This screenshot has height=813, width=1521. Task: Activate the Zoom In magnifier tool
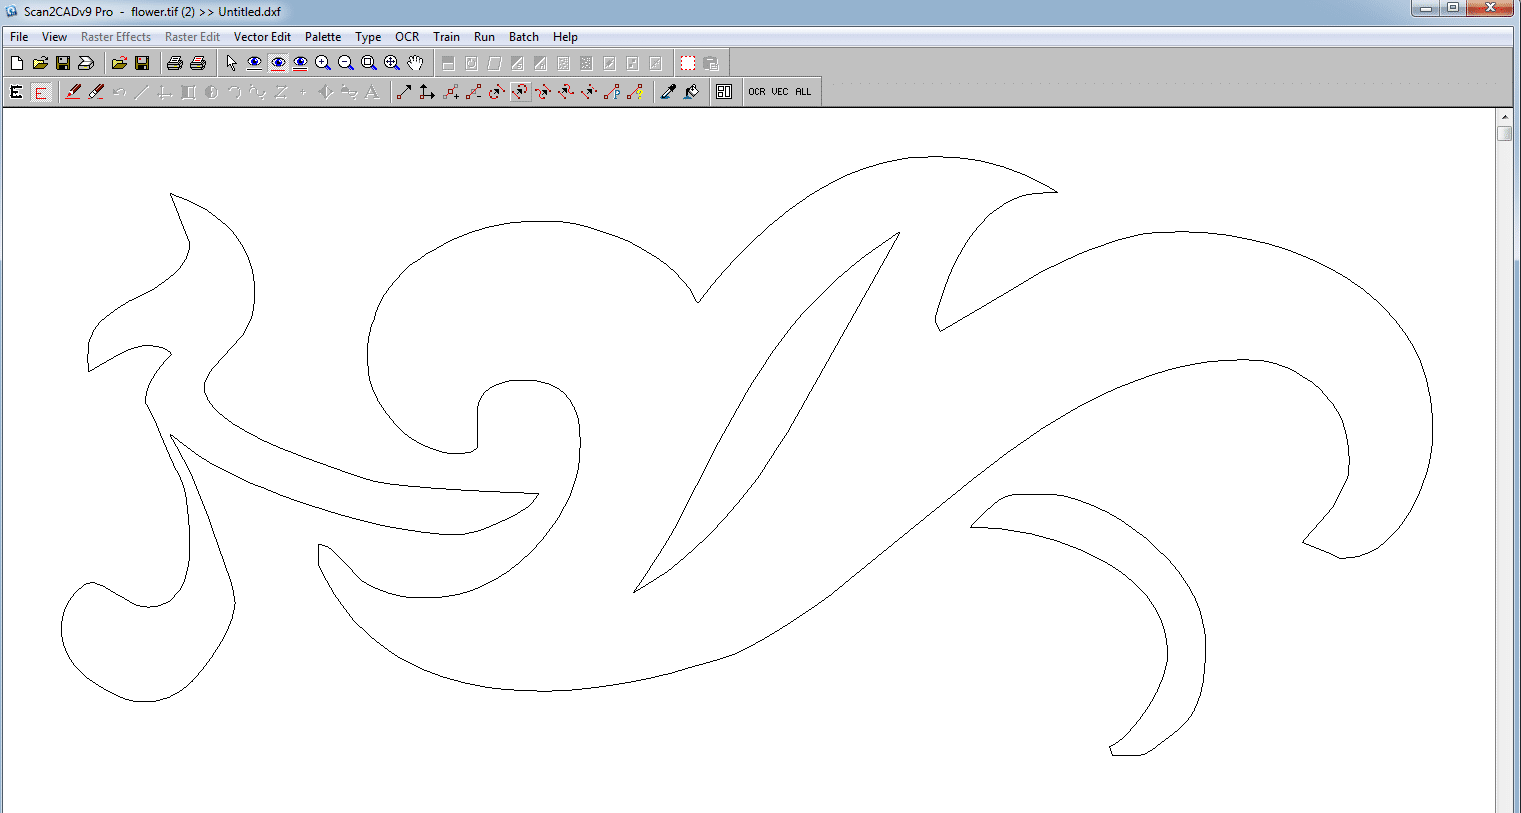point(322,62)
